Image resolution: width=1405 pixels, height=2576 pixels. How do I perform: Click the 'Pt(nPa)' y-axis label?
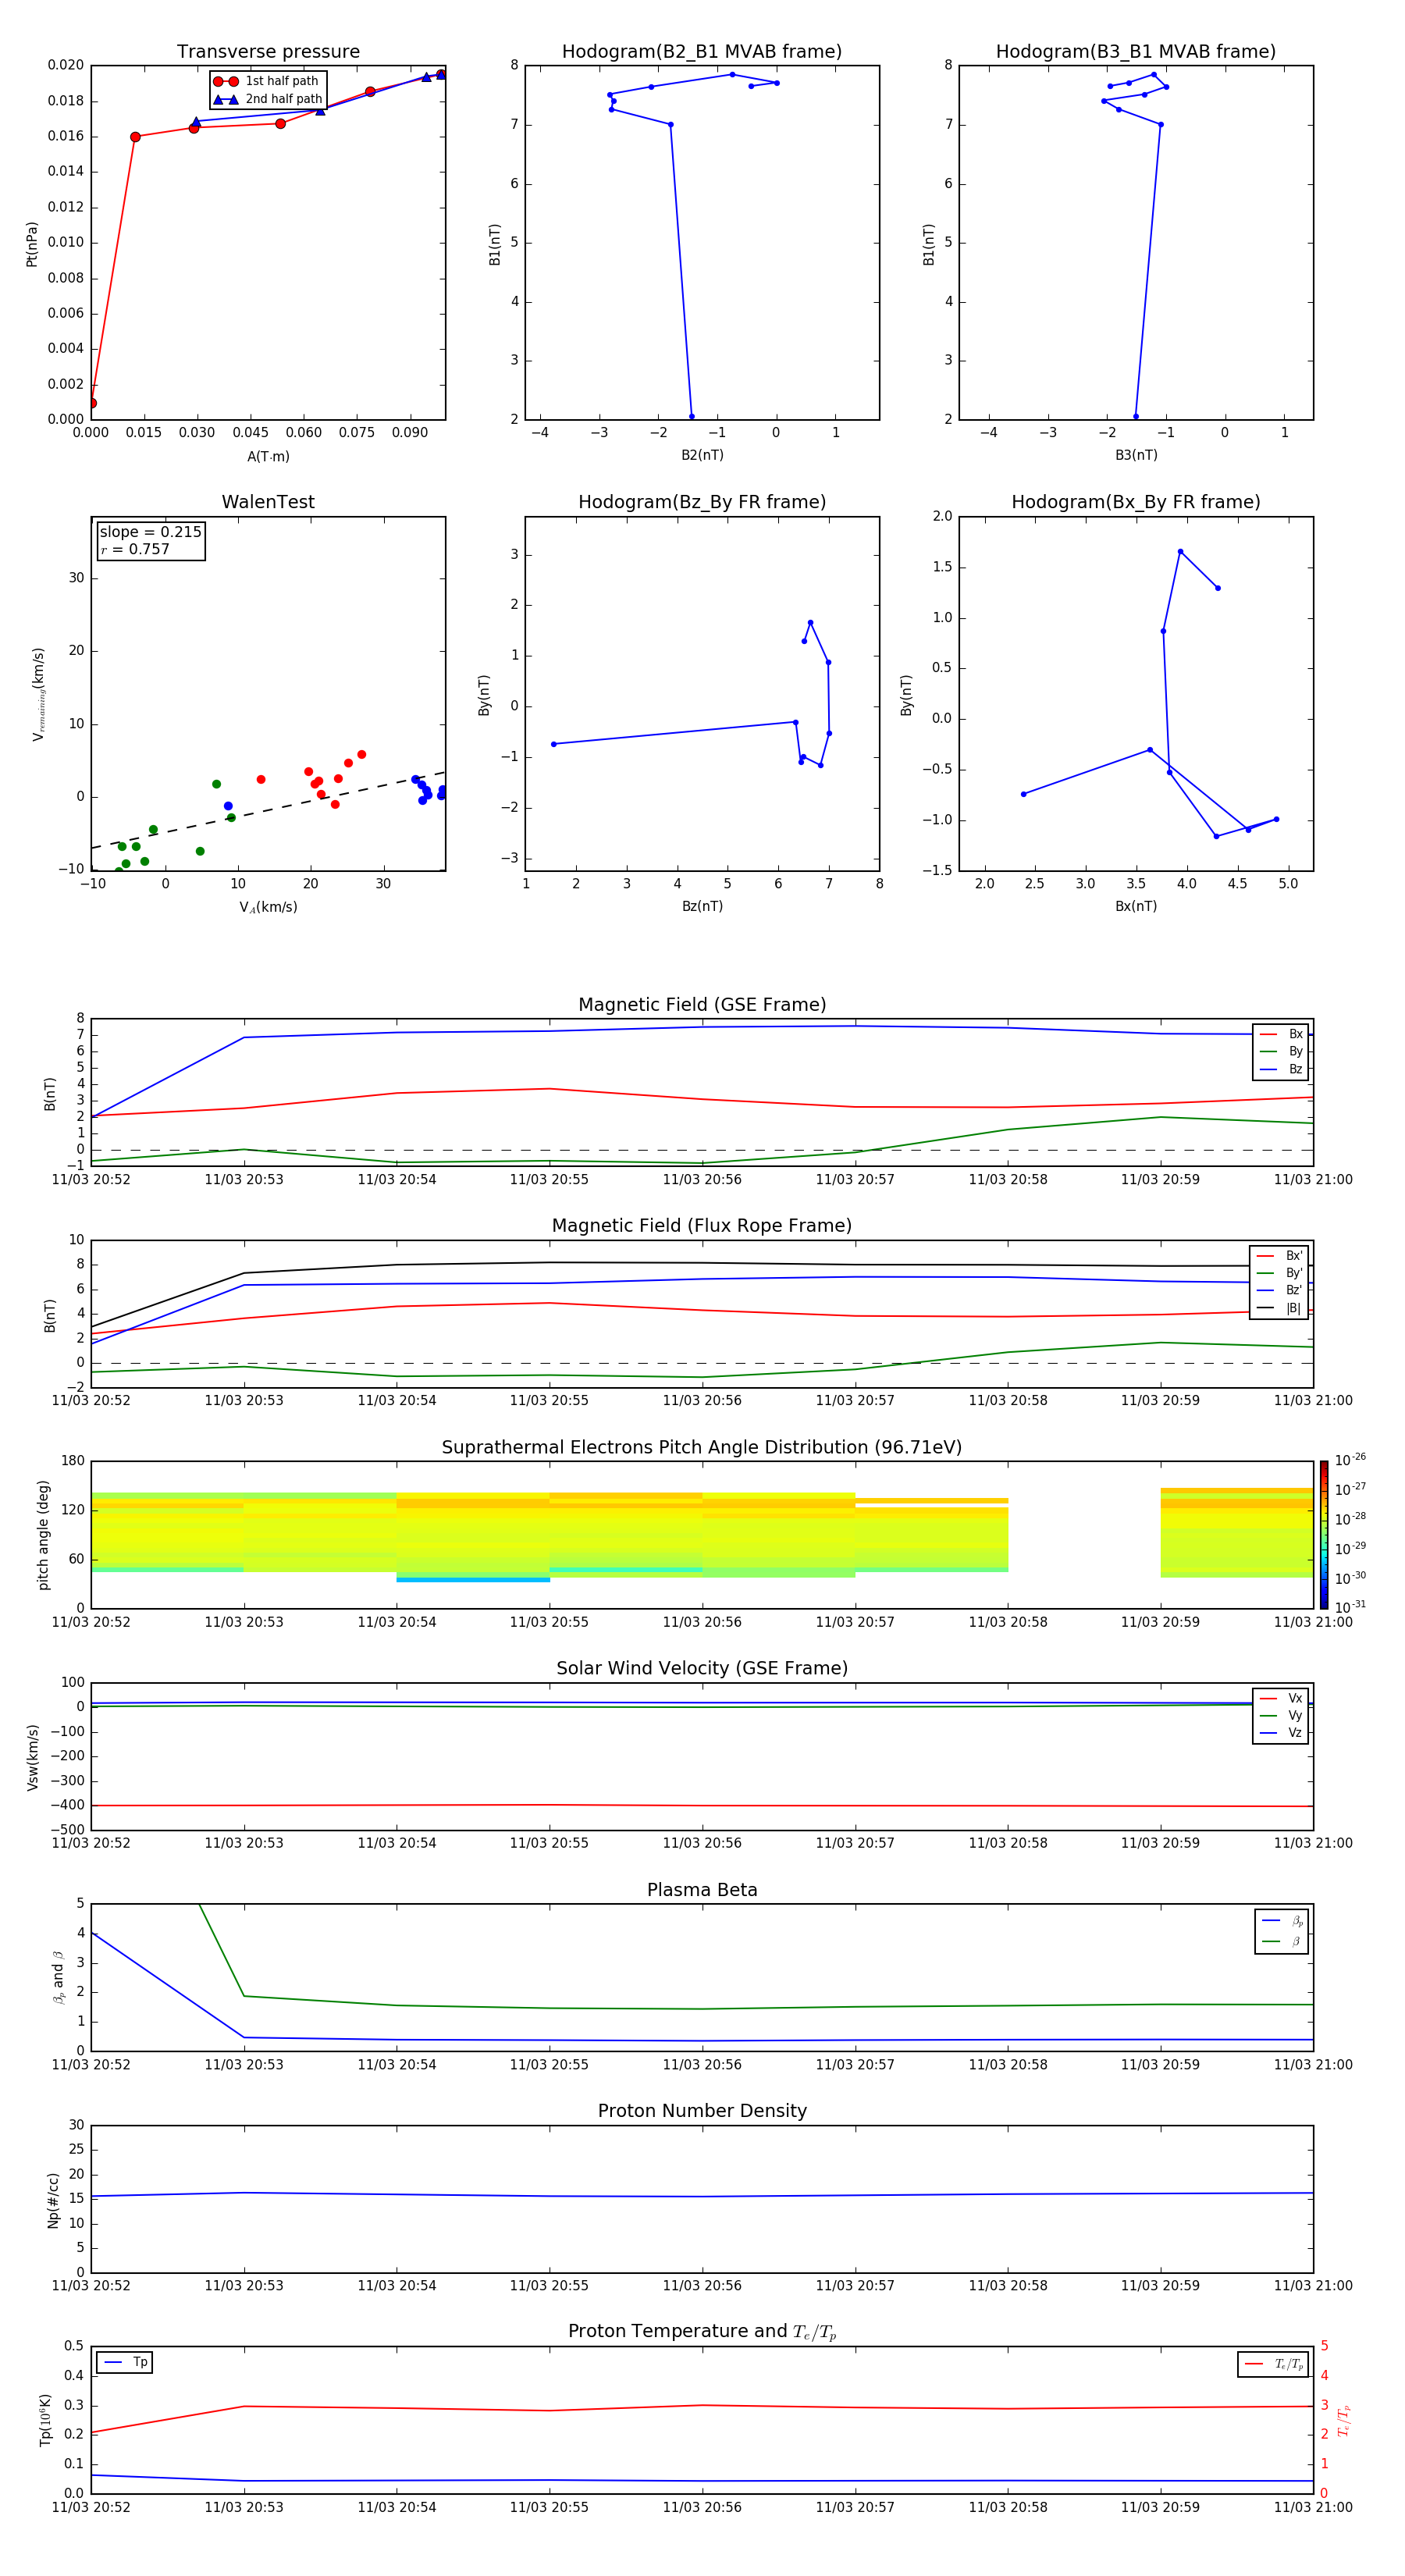[32, 244]
